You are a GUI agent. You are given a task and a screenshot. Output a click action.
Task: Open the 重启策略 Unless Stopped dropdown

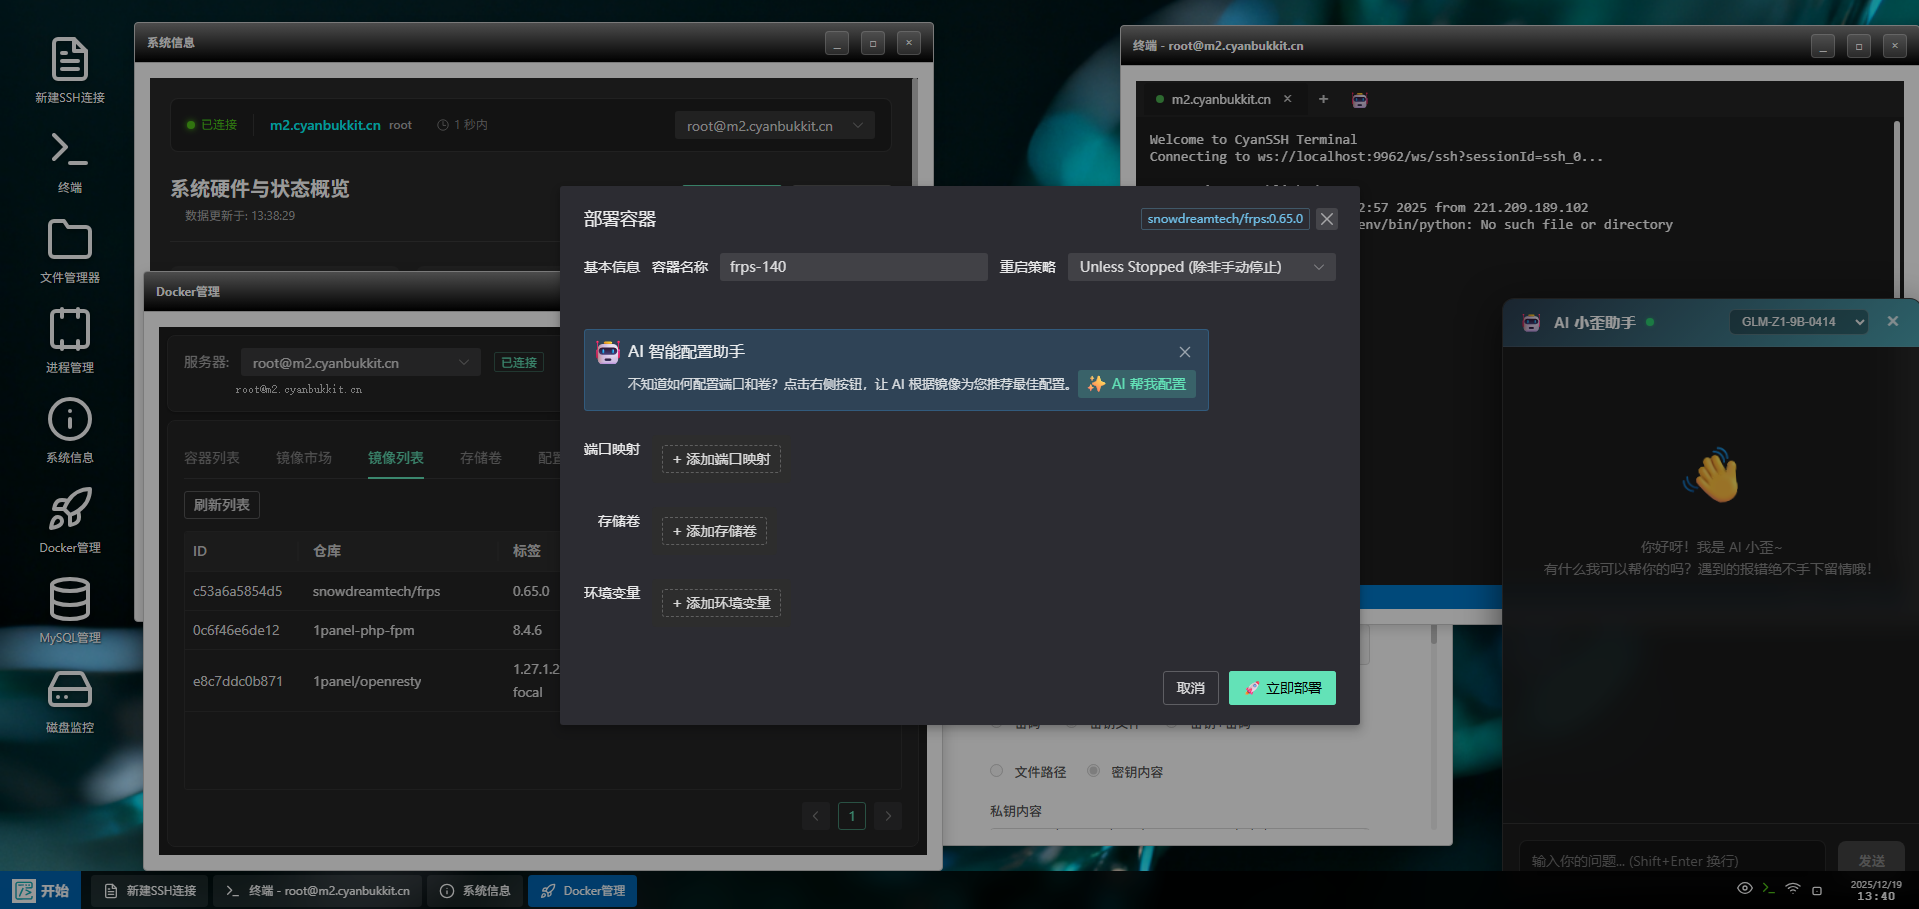click(1202, 267)
